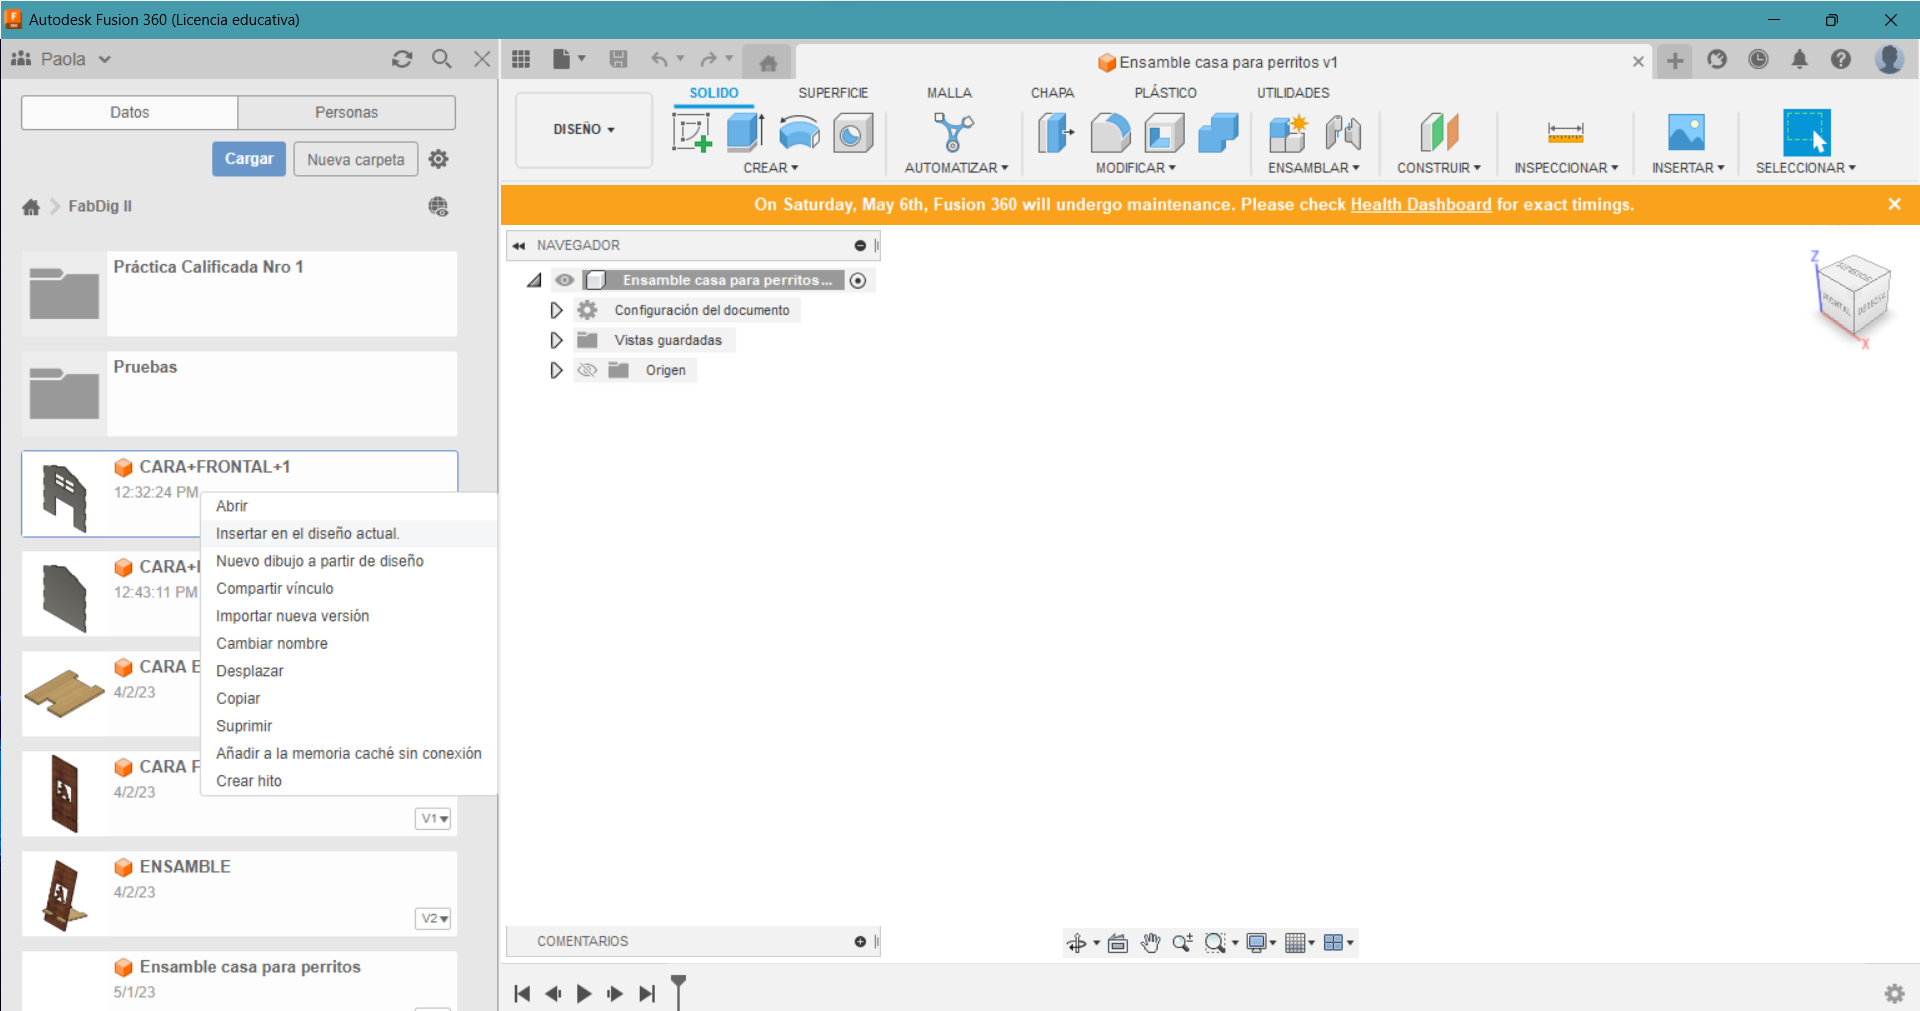Jump to timeline beginning
Image resolution: width=1920 pixels, height=1011 pixels.
(521, 993)
